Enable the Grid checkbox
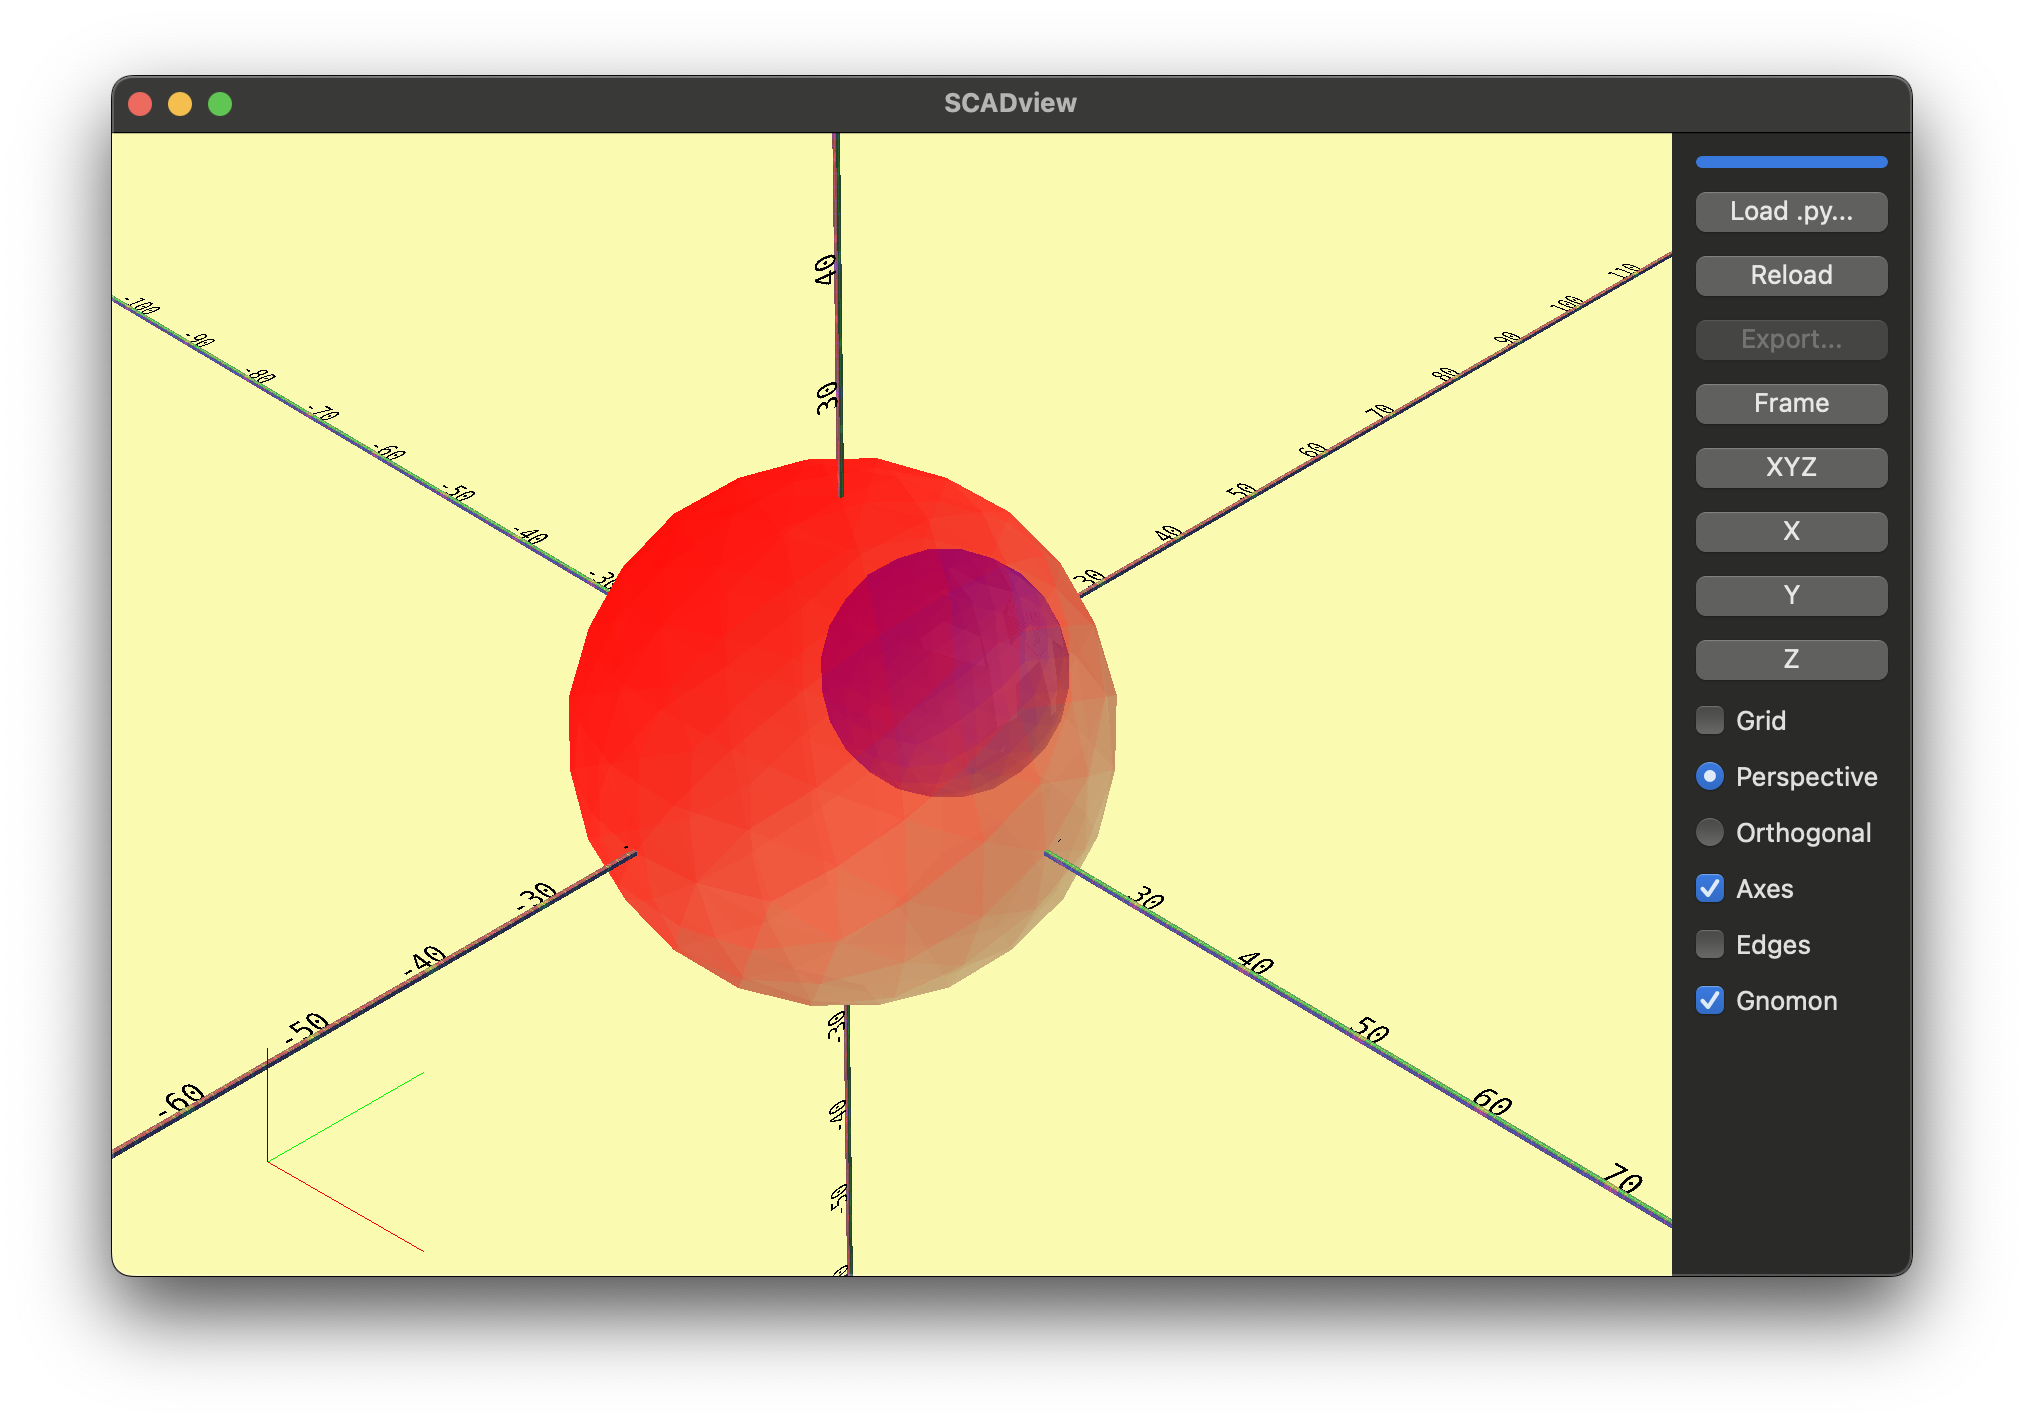The image size is (2024, 1424). pyautogui.click(x=1710, y=720)
